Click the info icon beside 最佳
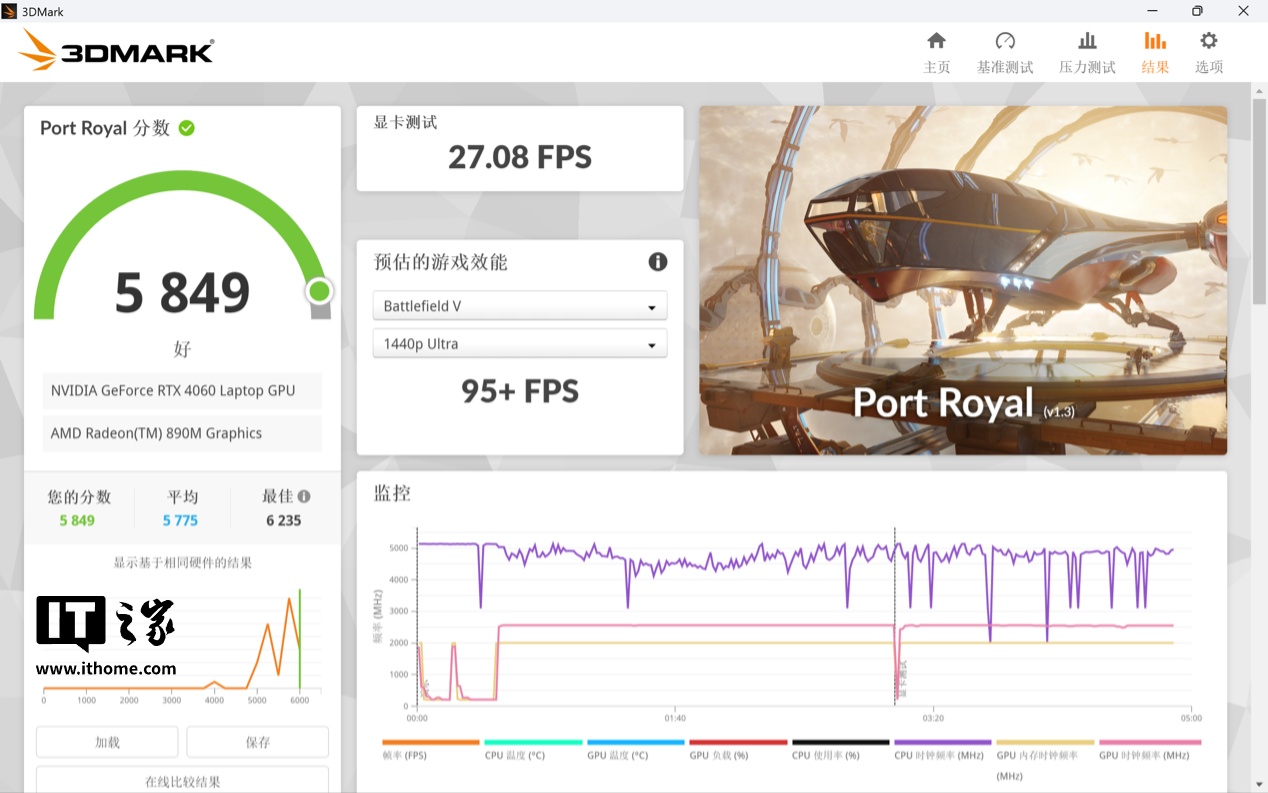Image resolution: width=1268 pixels, height=793 pixels. [x=304, y=496]
